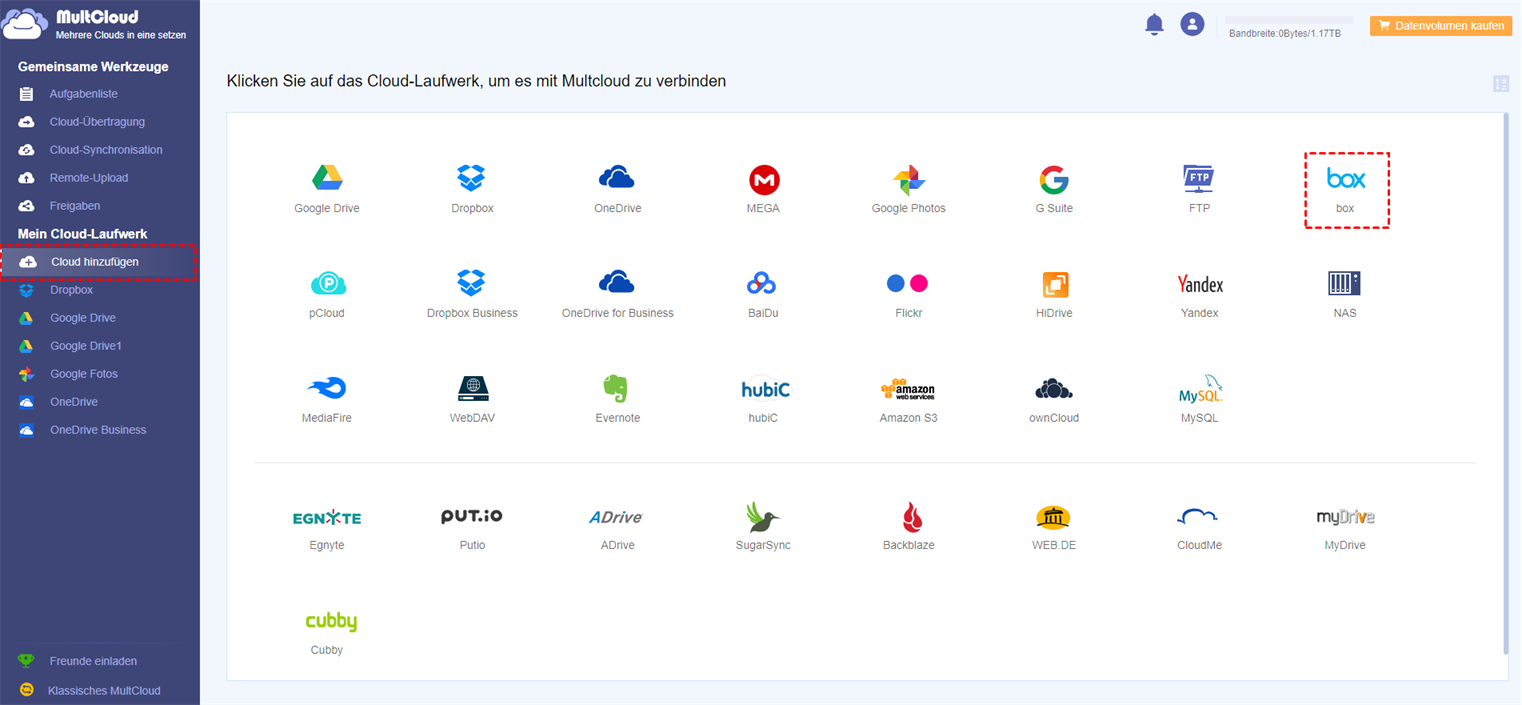Click Freunde einladen link

tap(93, 661)
